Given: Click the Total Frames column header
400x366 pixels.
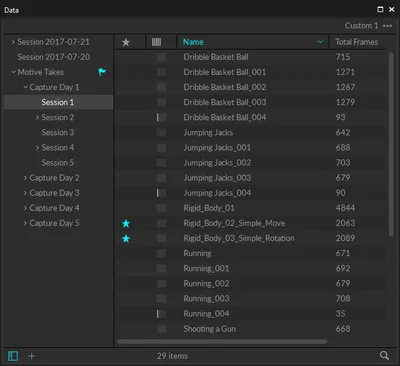Looking at the screenshot, I should (x=356, y=42).
